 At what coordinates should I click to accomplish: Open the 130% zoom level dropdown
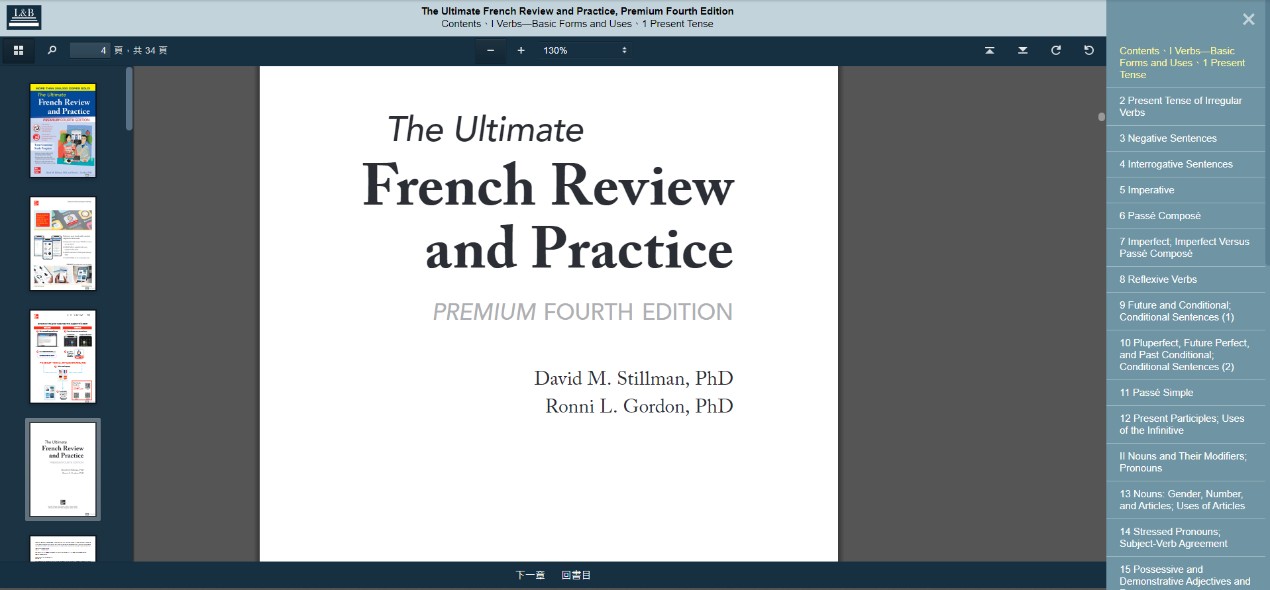585,50
